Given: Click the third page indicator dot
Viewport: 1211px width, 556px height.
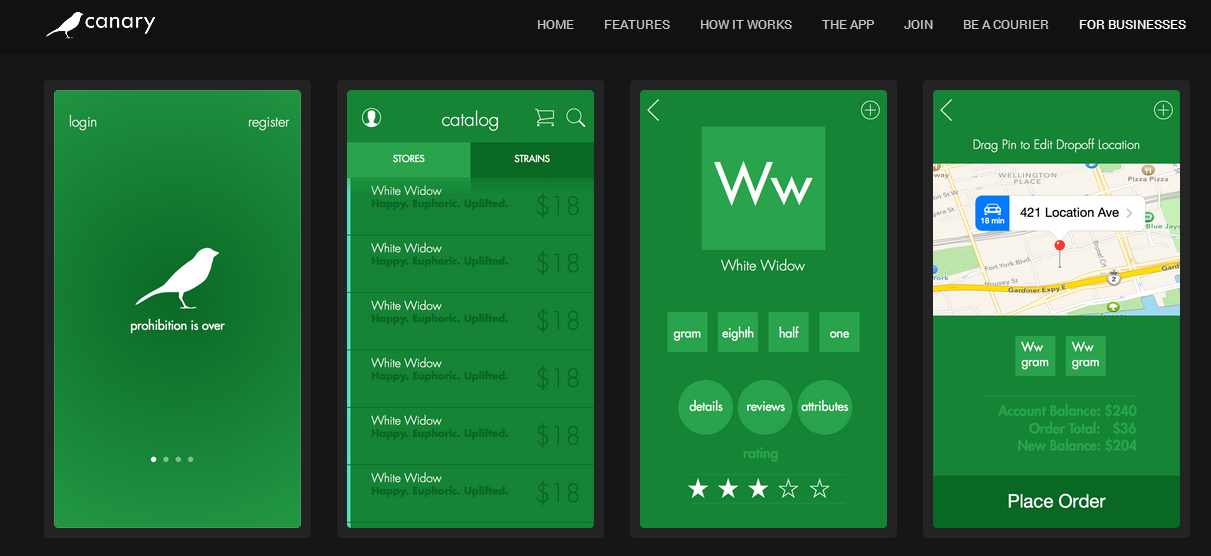Looking at the screenshot, I should pos(178,459).
